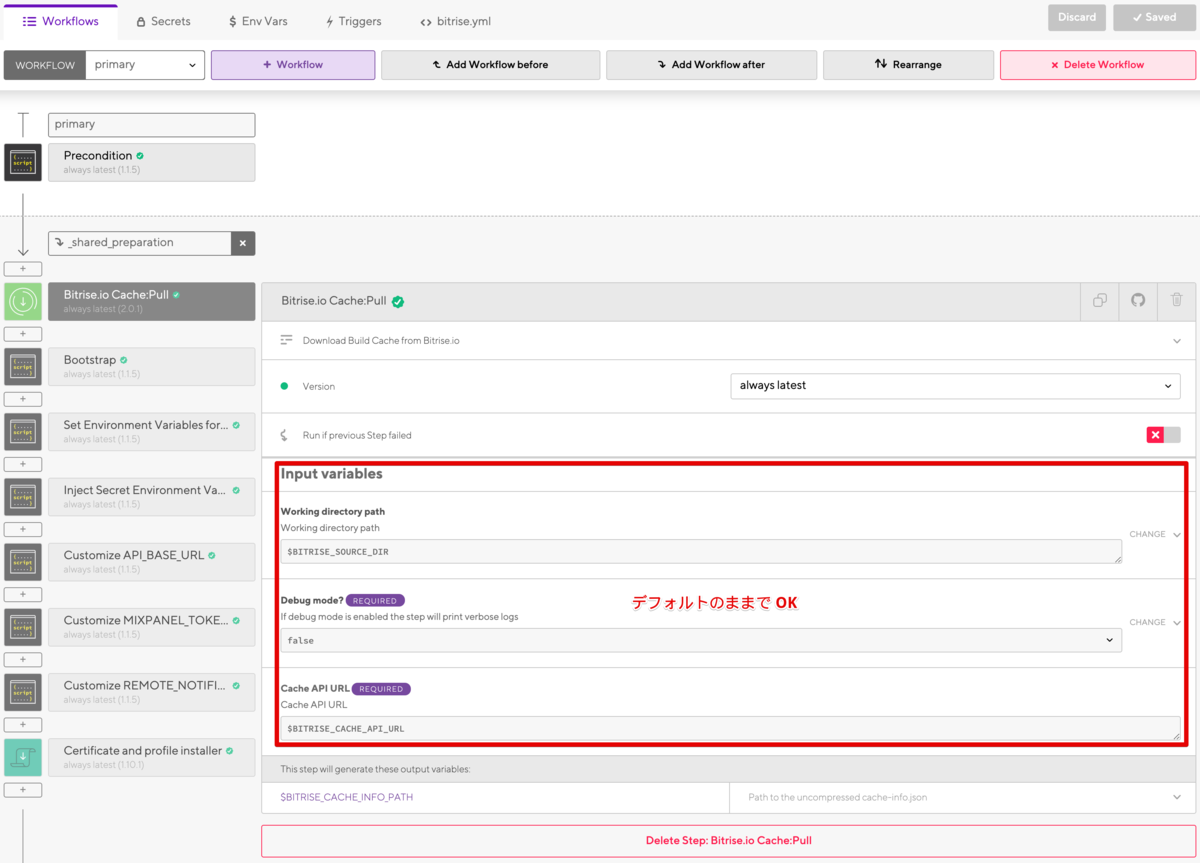Image resolution: width=1200 pixels, height=863 pixels.
Task: Click Delete Step: Bitrise.io Cache:Pull
Action: pos(728,841)
